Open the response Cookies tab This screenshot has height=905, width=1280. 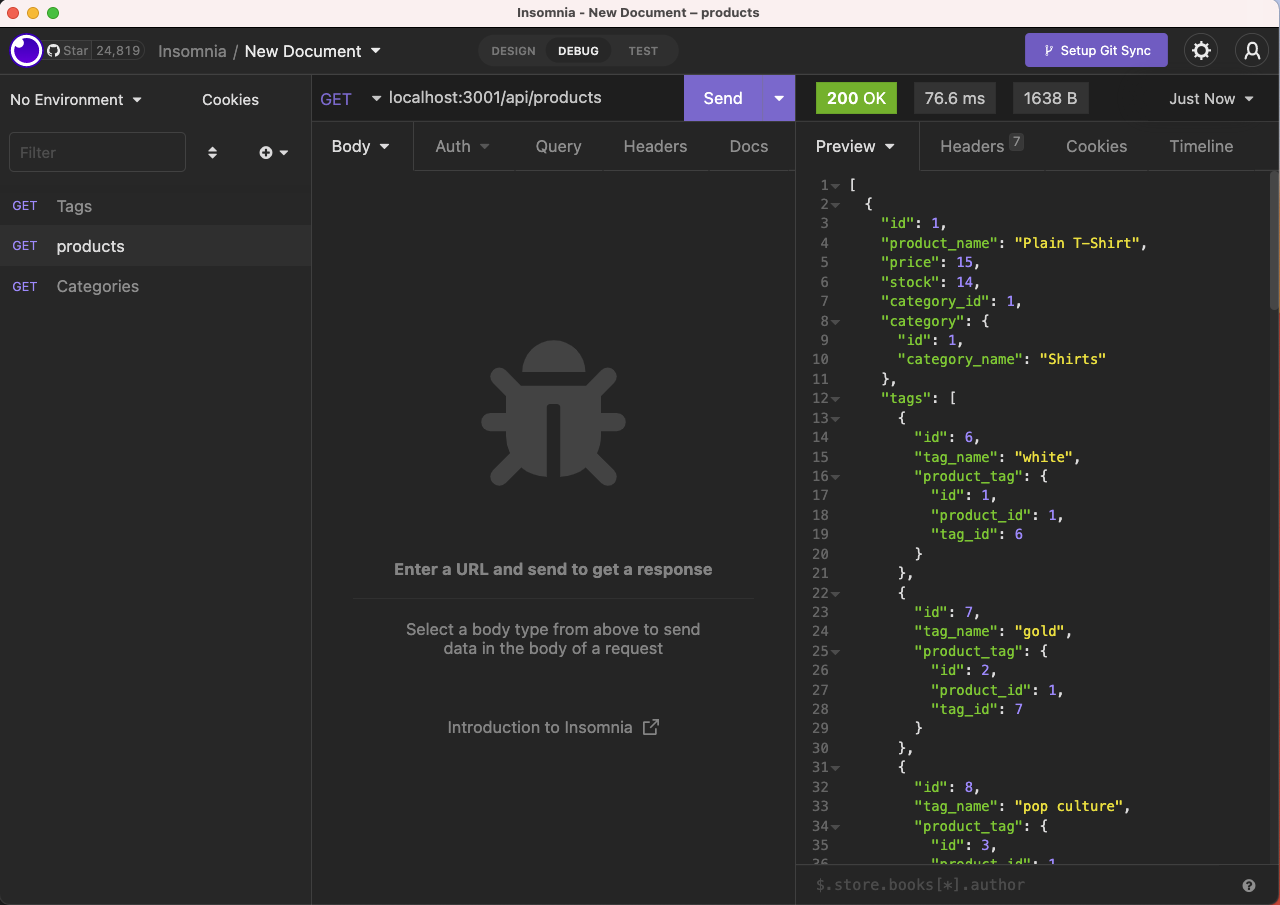pyautogui.click(x=1096, y=146)
